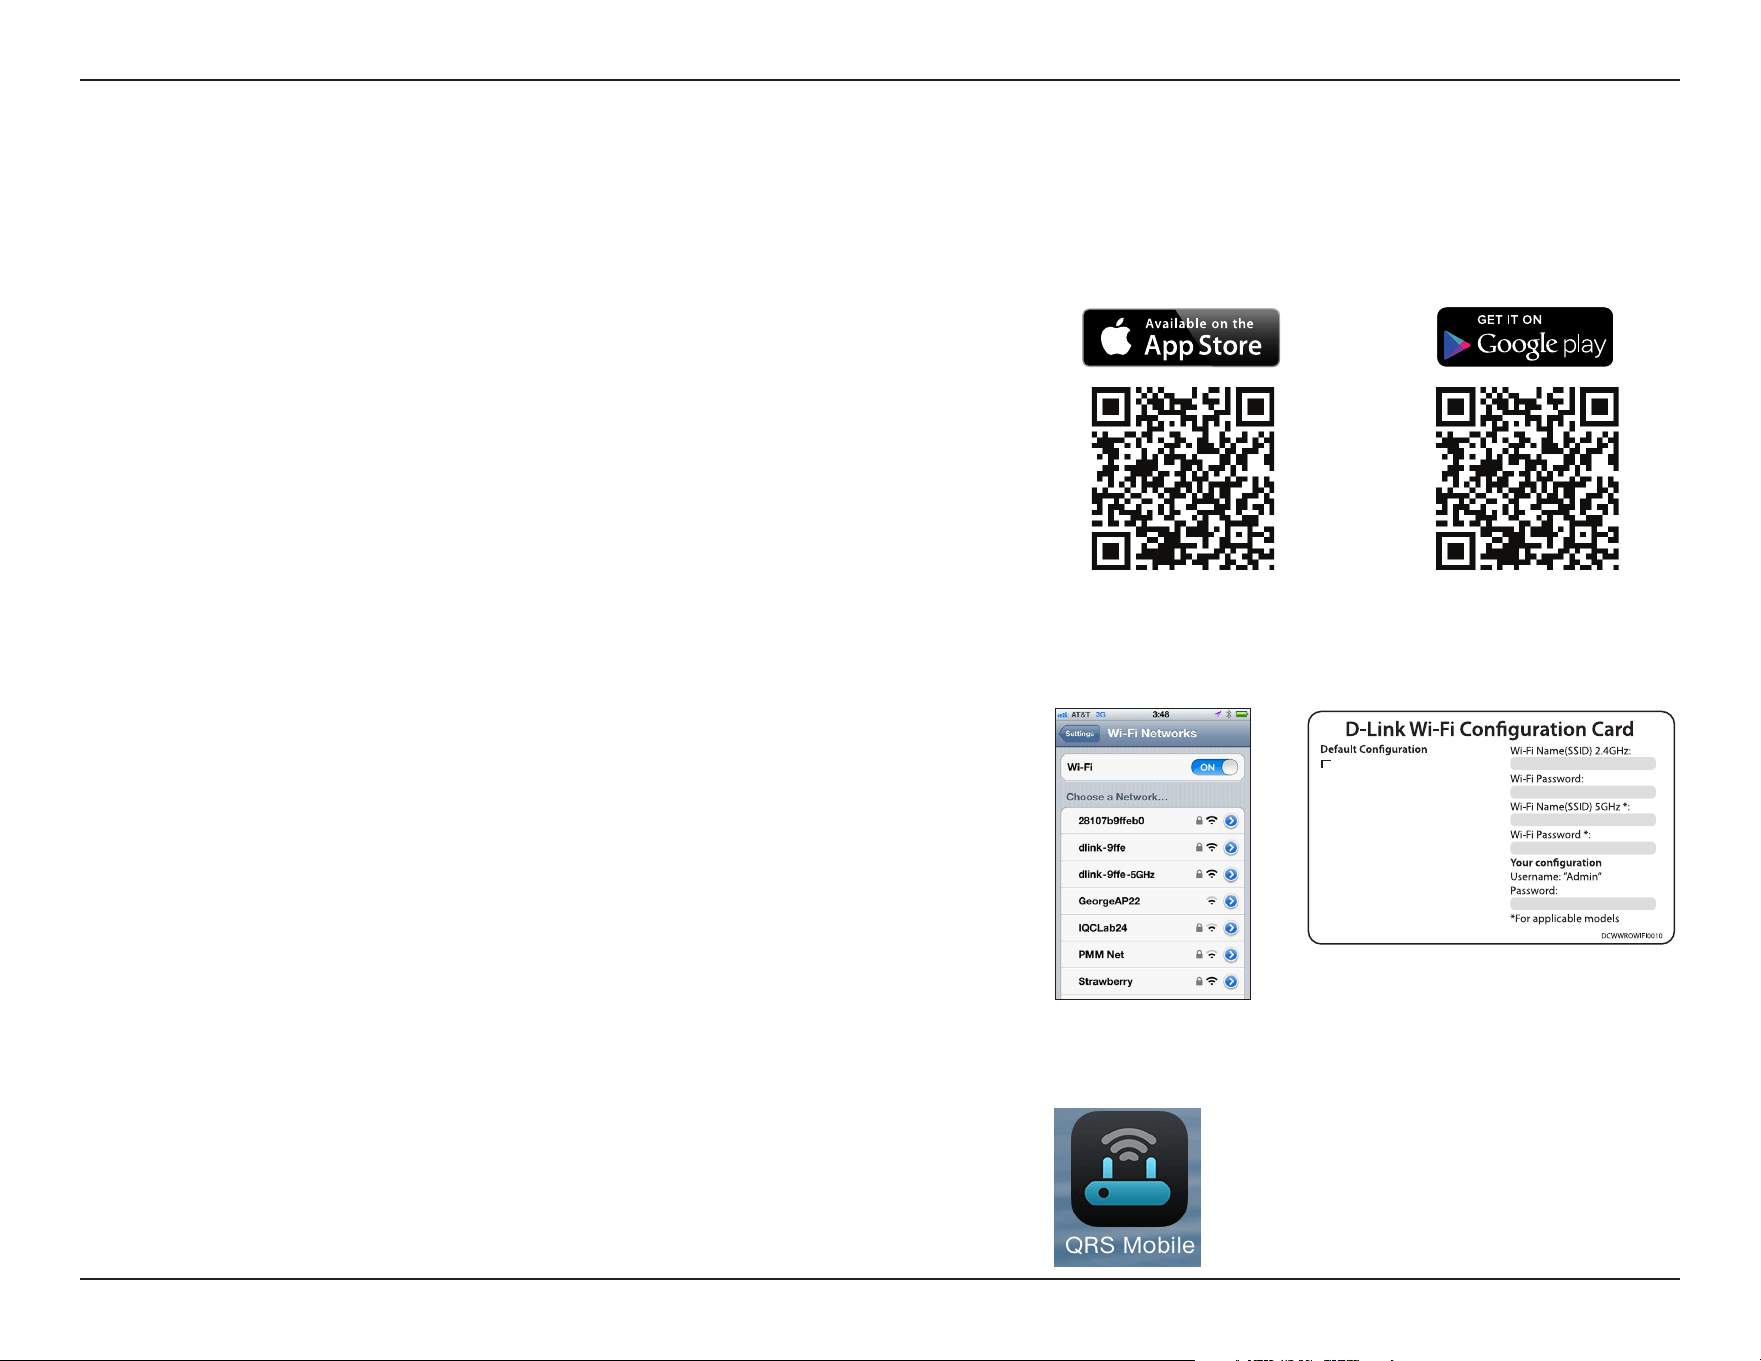The image size is (1761, 1361).
Task: Click the Available on the App Store badge
Action: pyautogui.click(x=1180, y=338)
